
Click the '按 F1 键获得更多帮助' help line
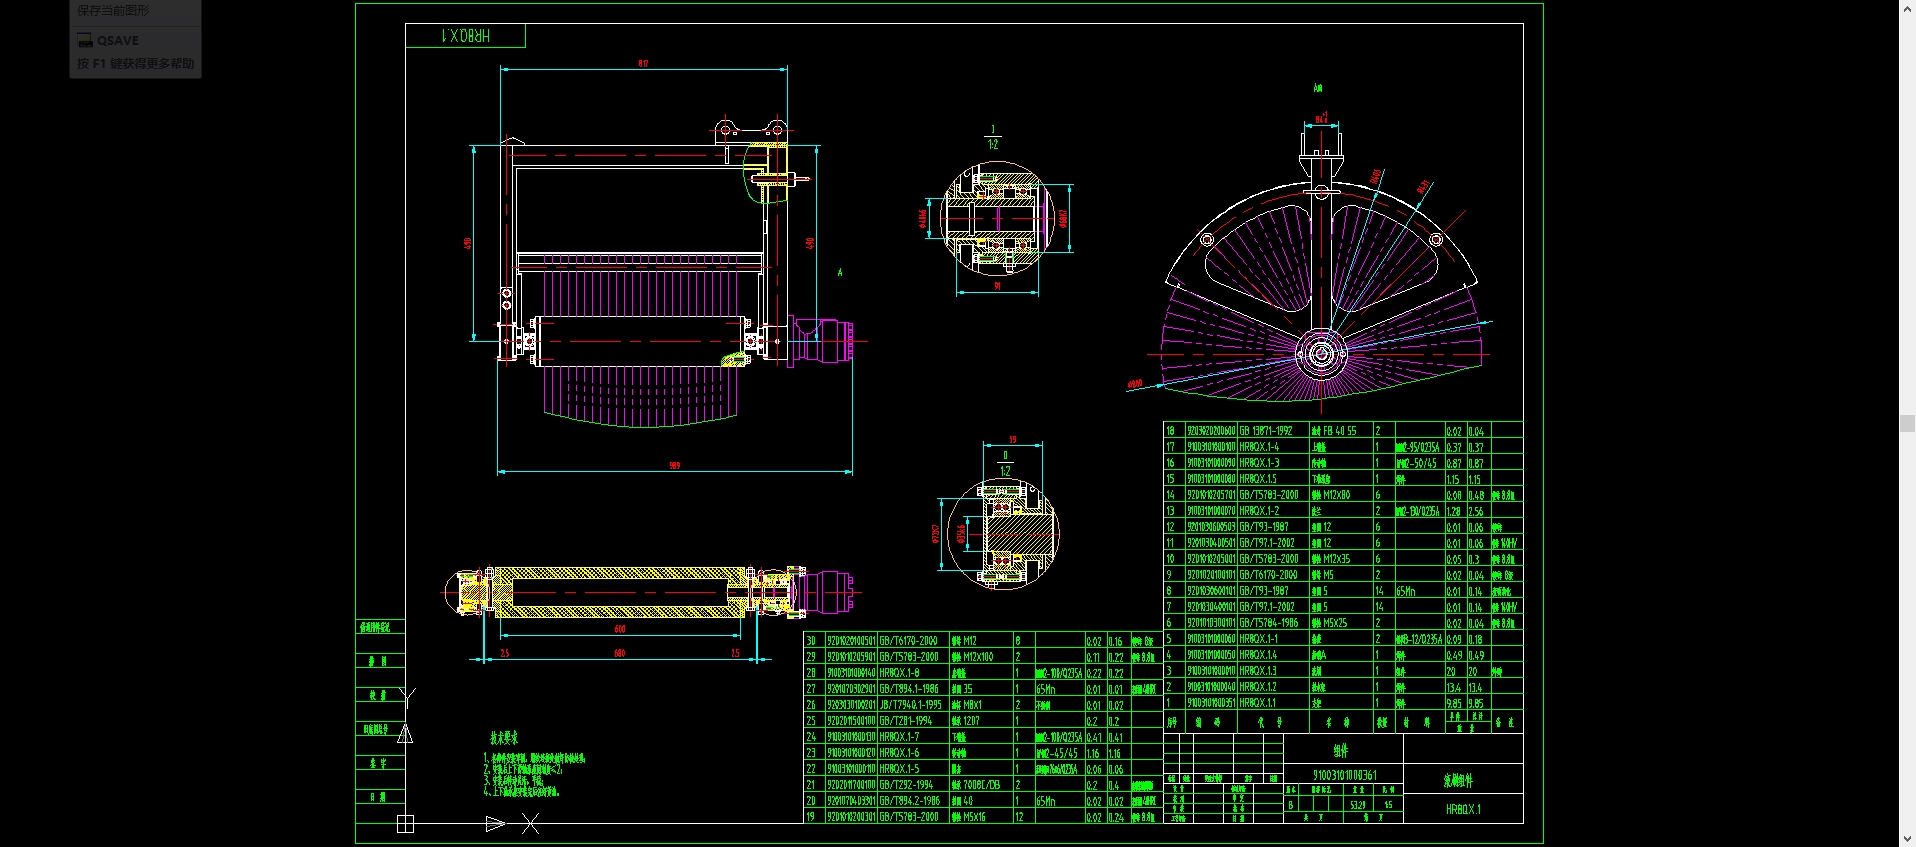(136, 63)
